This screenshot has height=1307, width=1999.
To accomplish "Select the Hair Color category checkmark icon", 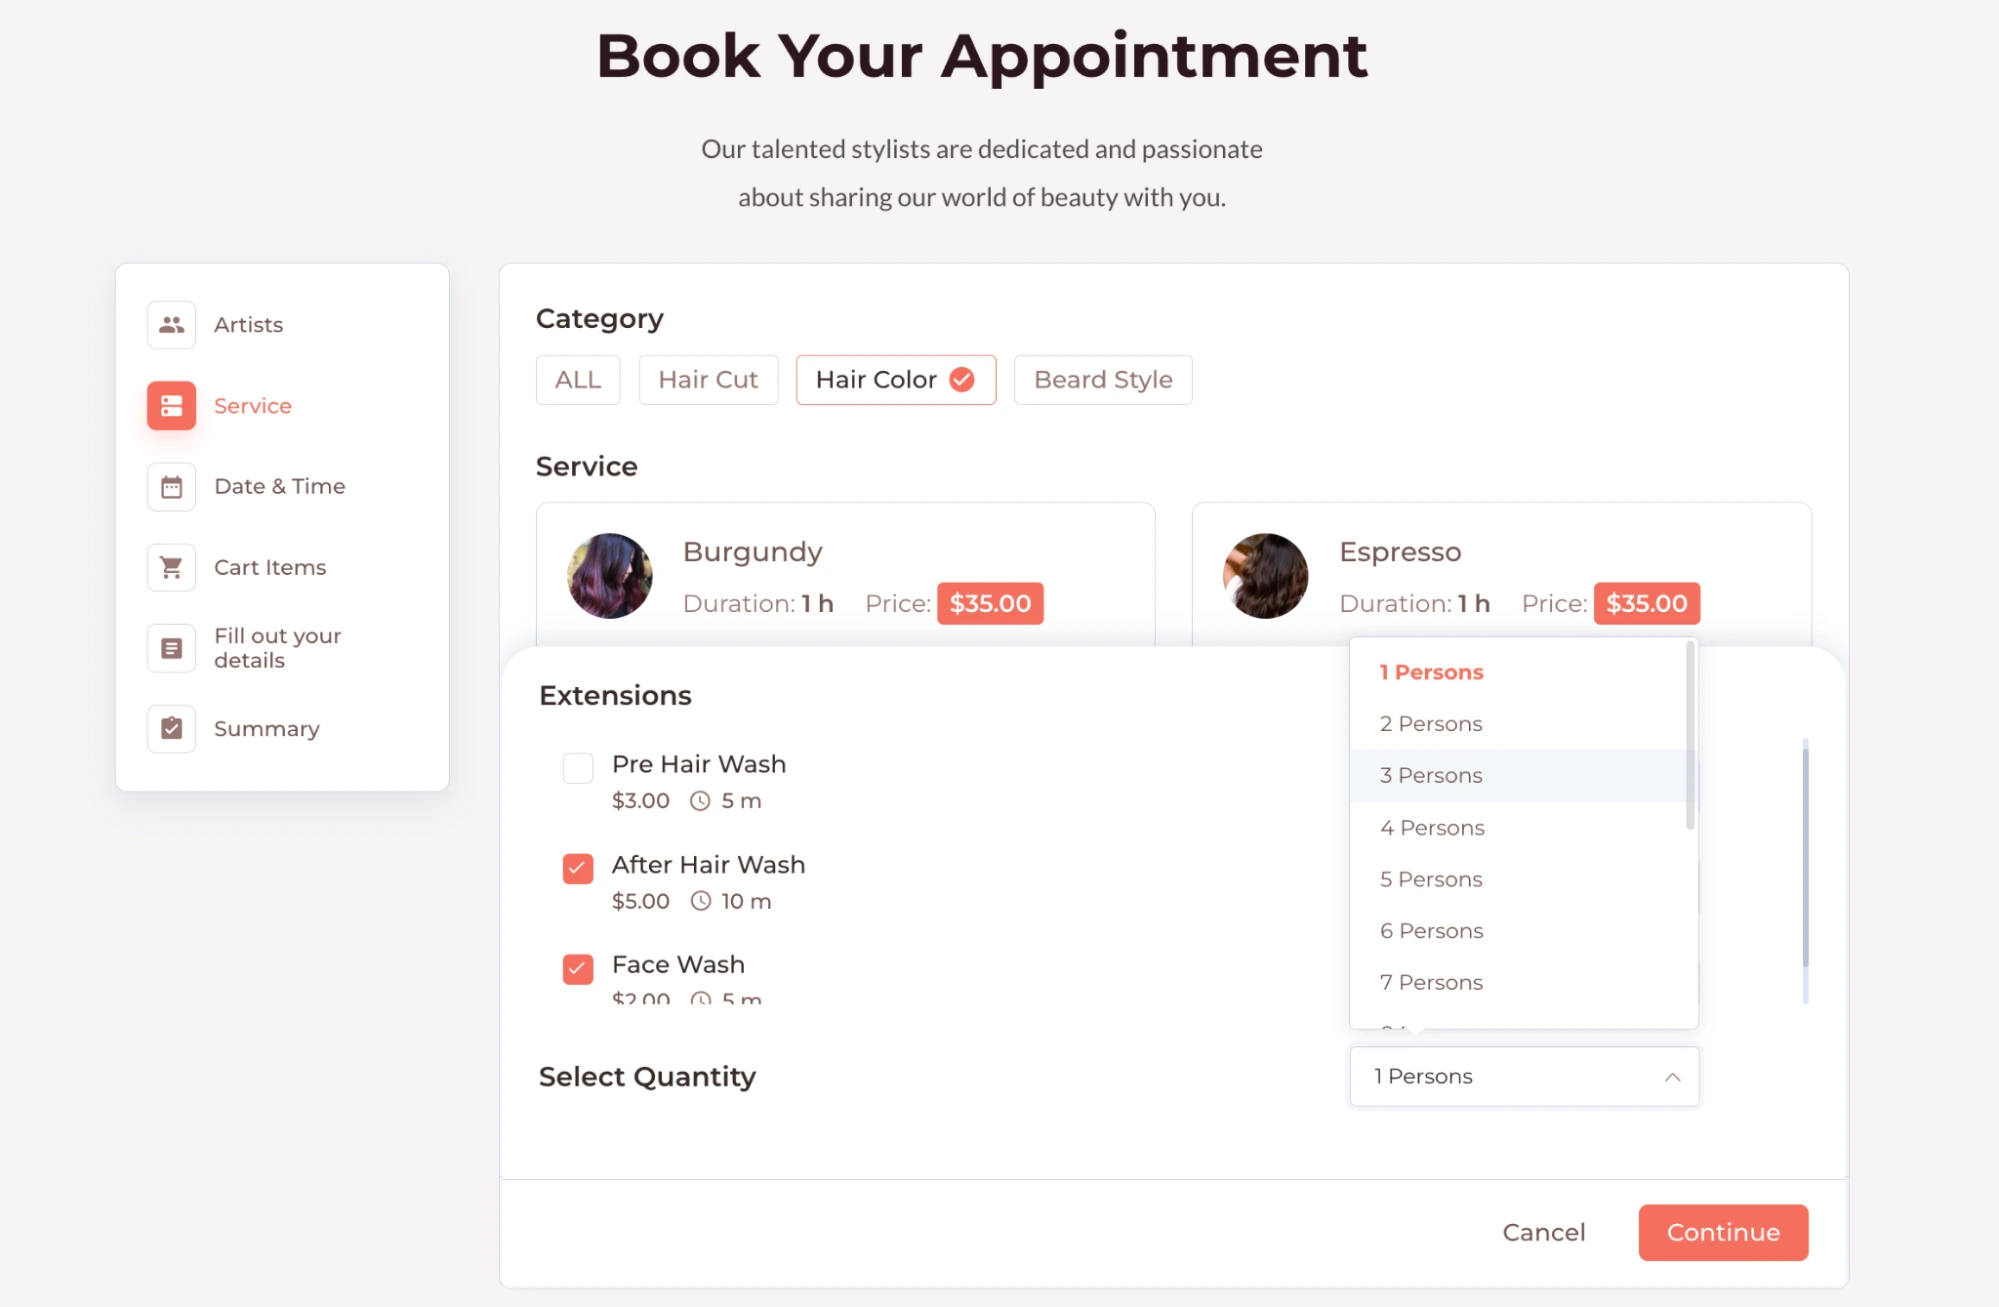I will coord(962,379).
